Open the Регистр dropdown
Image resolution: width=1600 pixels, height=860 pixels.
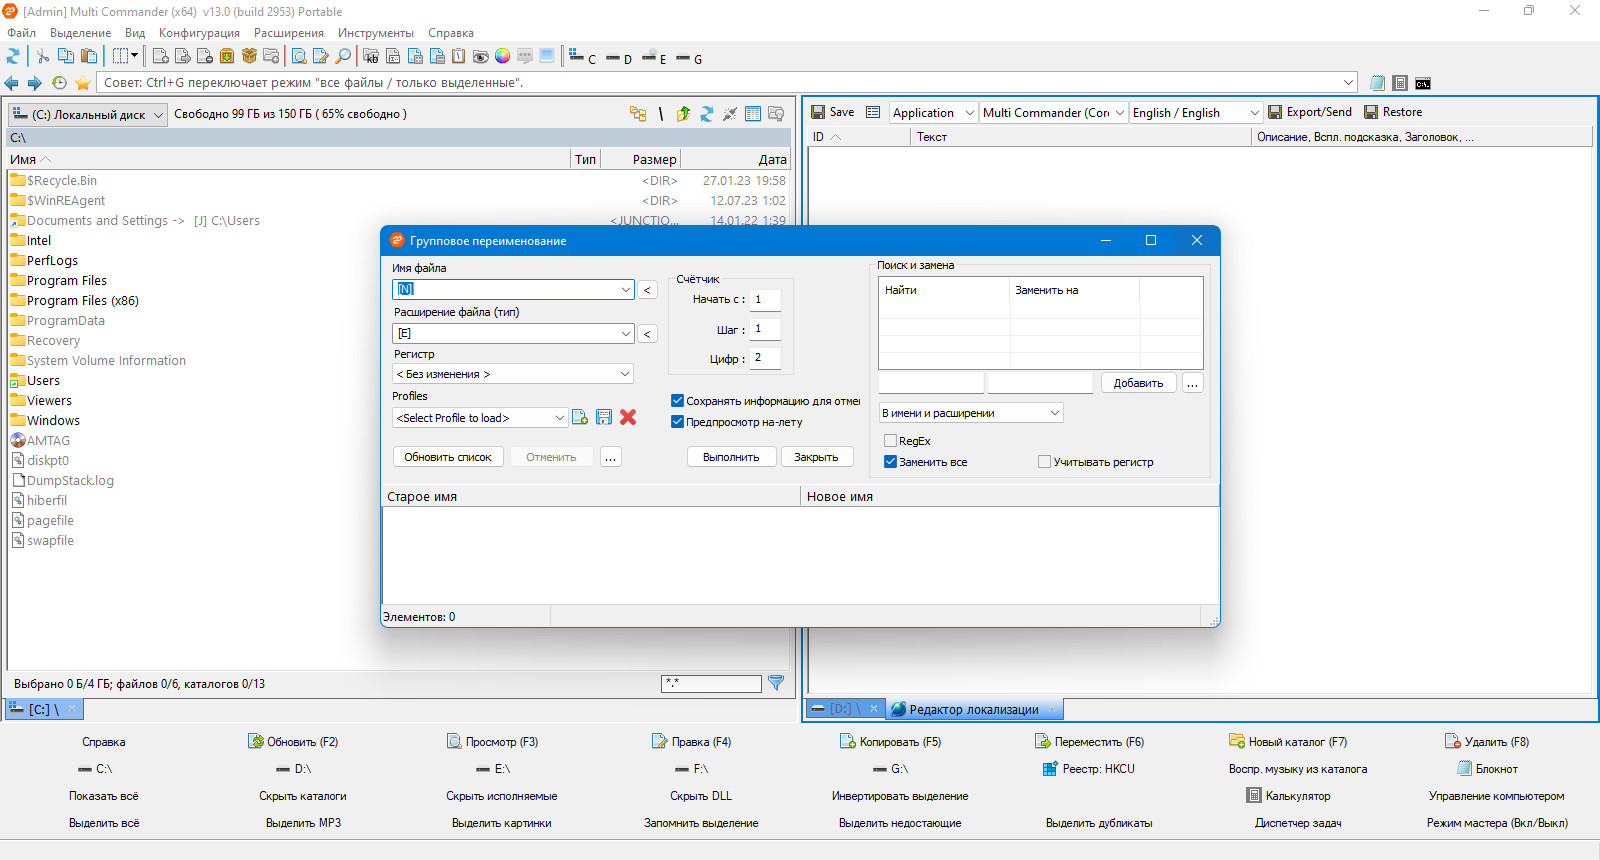click(513, 374)
